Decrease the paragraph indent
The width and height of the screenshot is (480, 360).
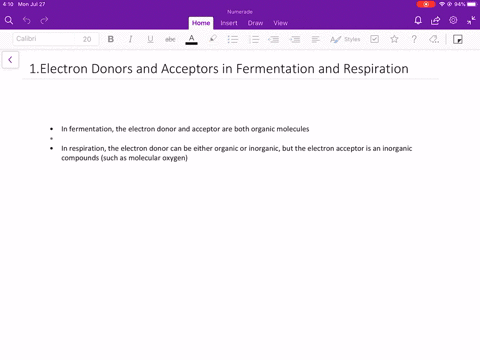click(274, 39)
